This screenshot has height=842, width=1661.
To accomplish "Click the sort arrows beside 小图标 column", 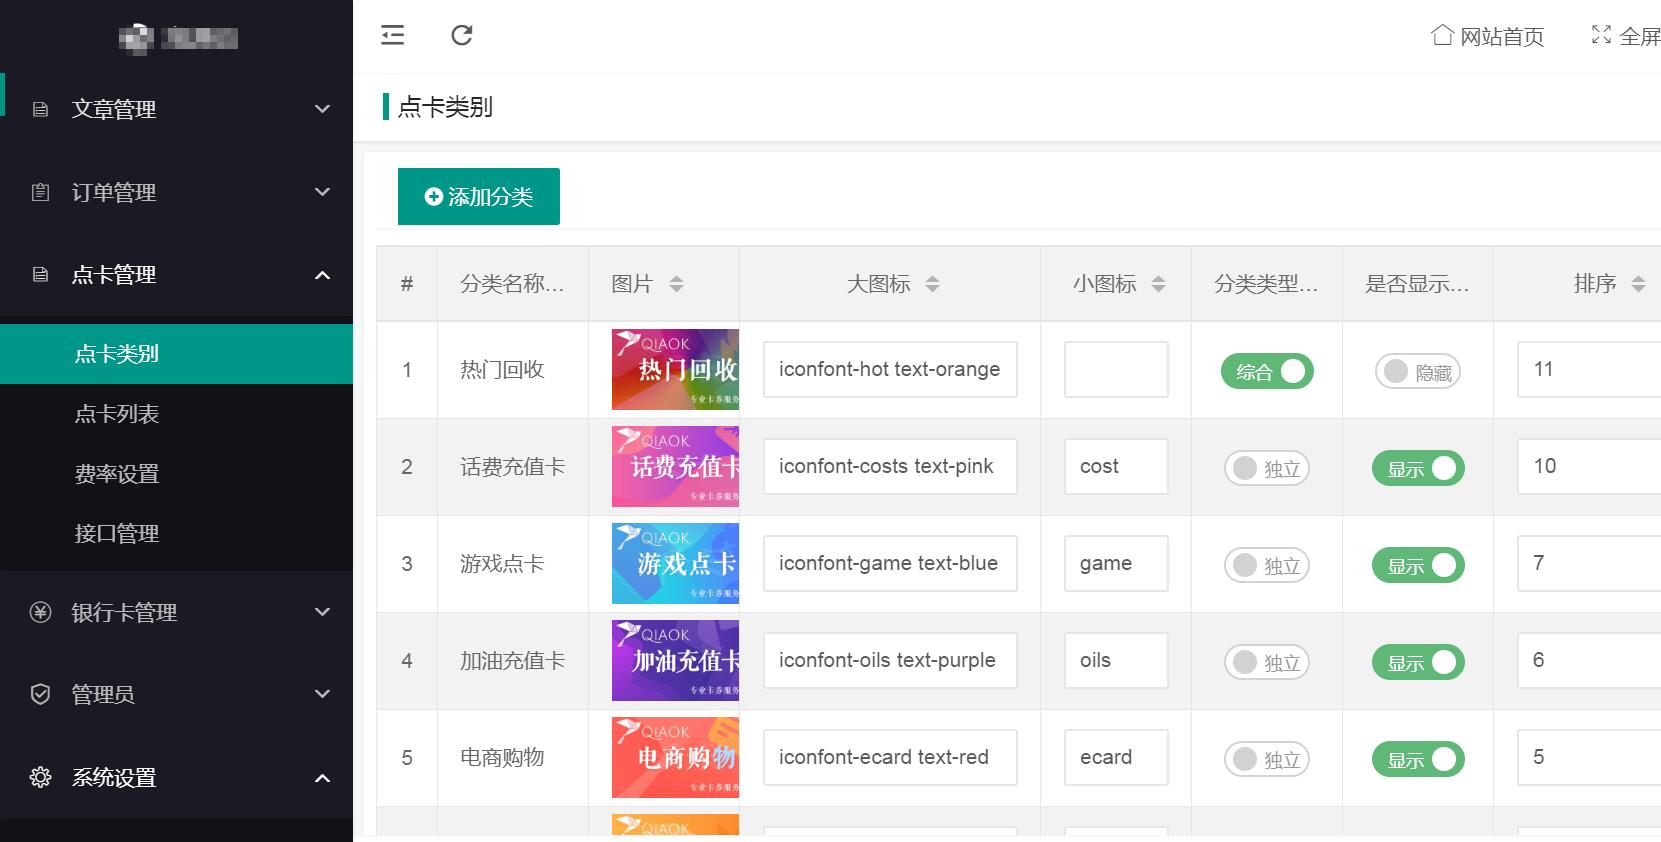I will click(1159, 284).
